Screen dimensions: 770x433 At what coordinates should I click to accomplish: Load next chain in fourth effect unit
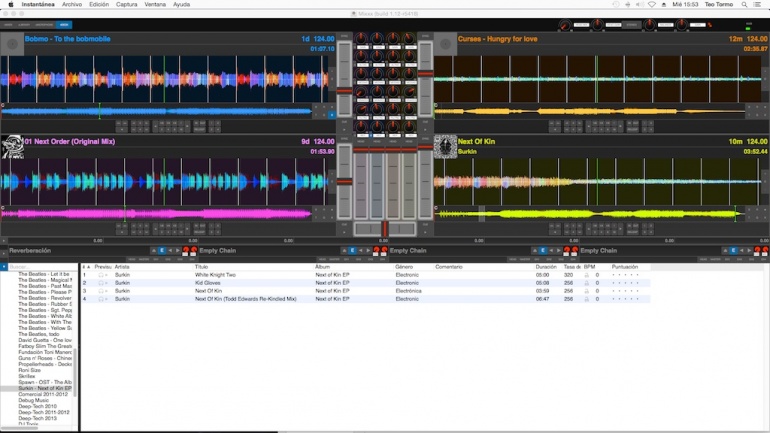coord(749,250)
